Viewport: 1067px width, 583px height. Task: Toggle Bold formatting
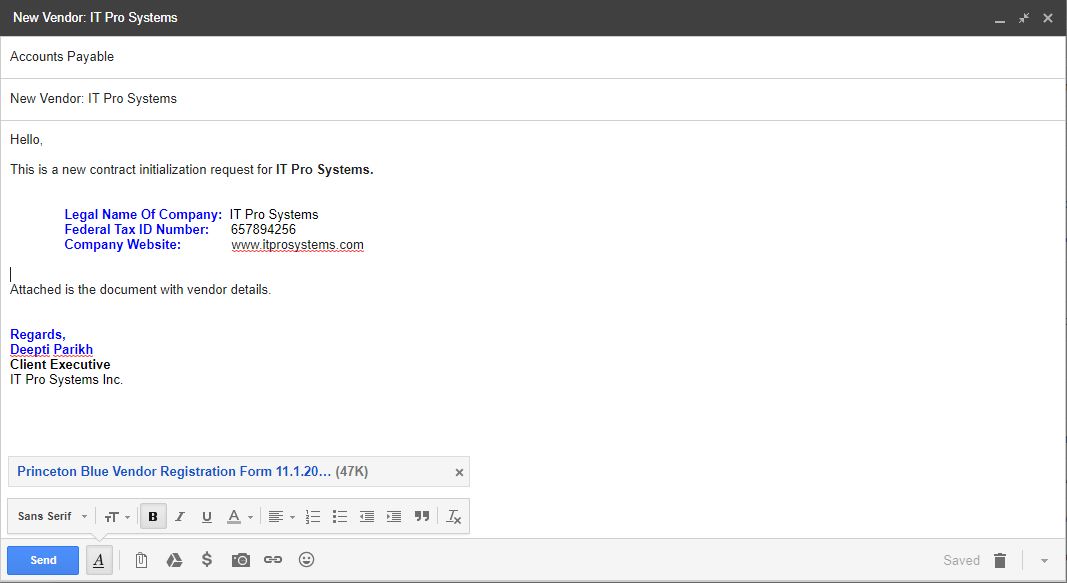tap(153, 516)
